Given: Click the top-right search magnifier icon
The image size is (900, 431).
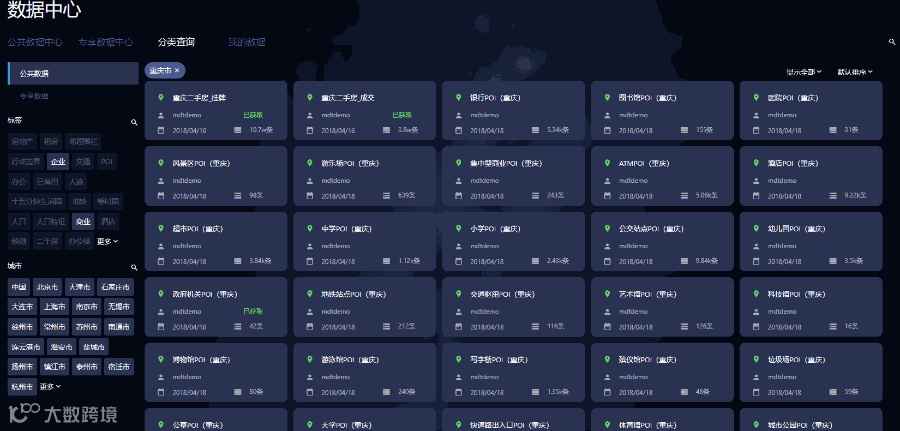Looking at the screenshot, I should tap(892, 42).
